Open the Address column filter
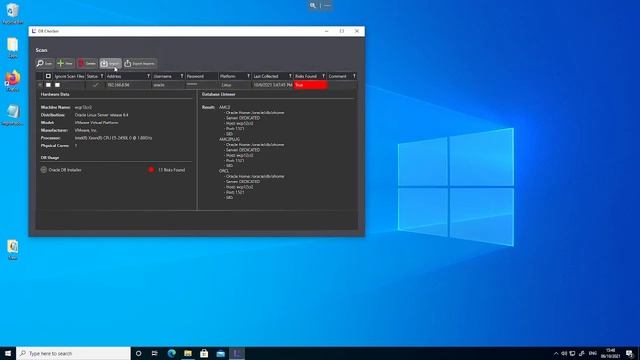Image resolution: width=640 pixels, height=360 pixels. tap(148, 76)
